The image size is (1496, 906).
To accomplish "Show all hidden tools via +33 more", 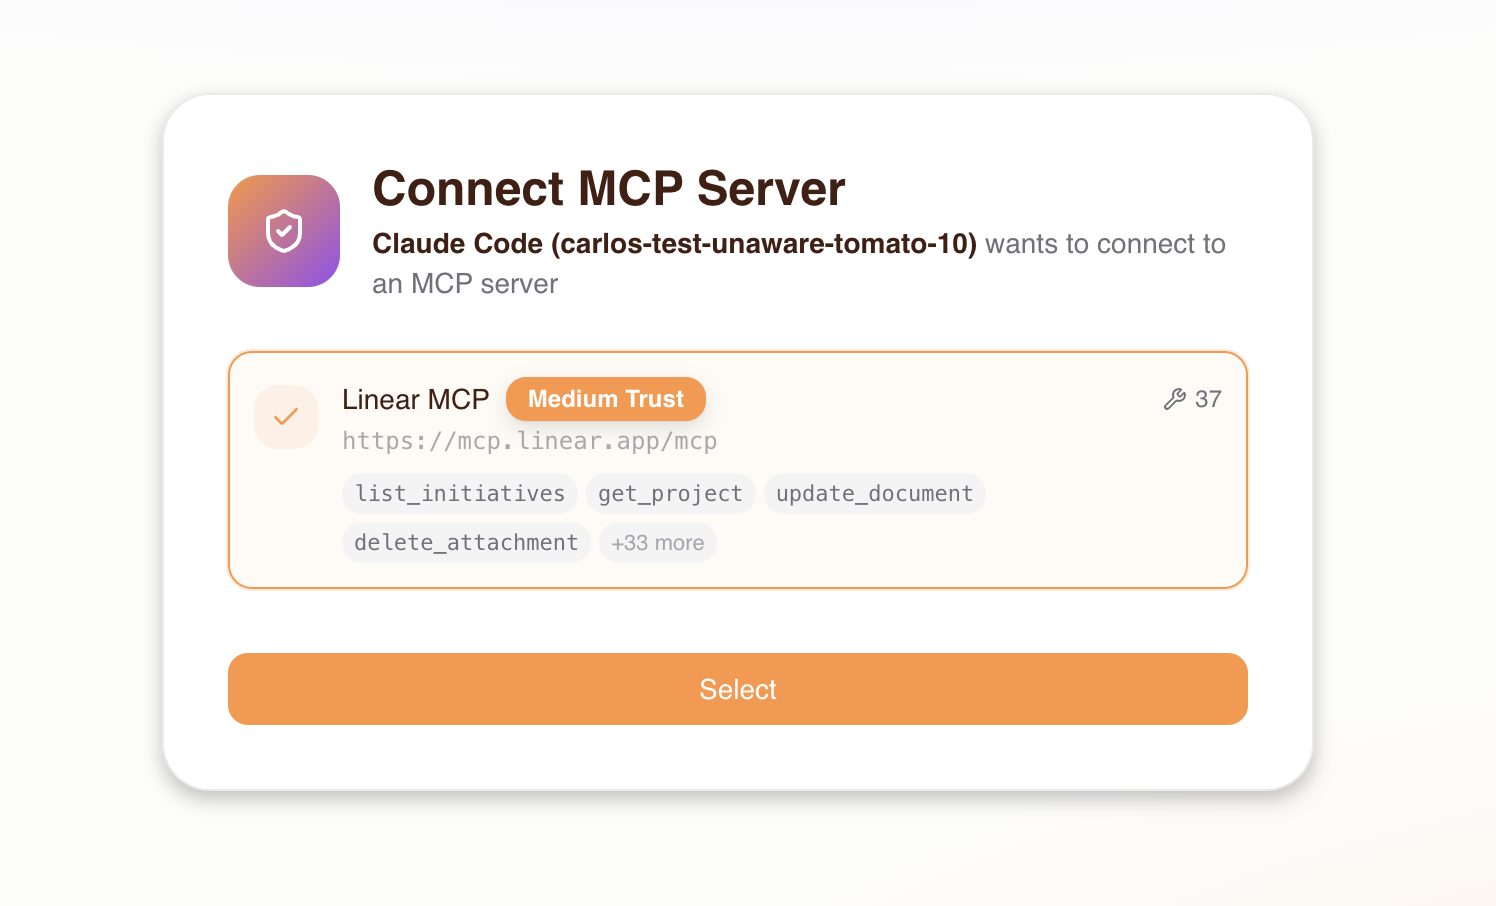I will click(x=657, y=542).
